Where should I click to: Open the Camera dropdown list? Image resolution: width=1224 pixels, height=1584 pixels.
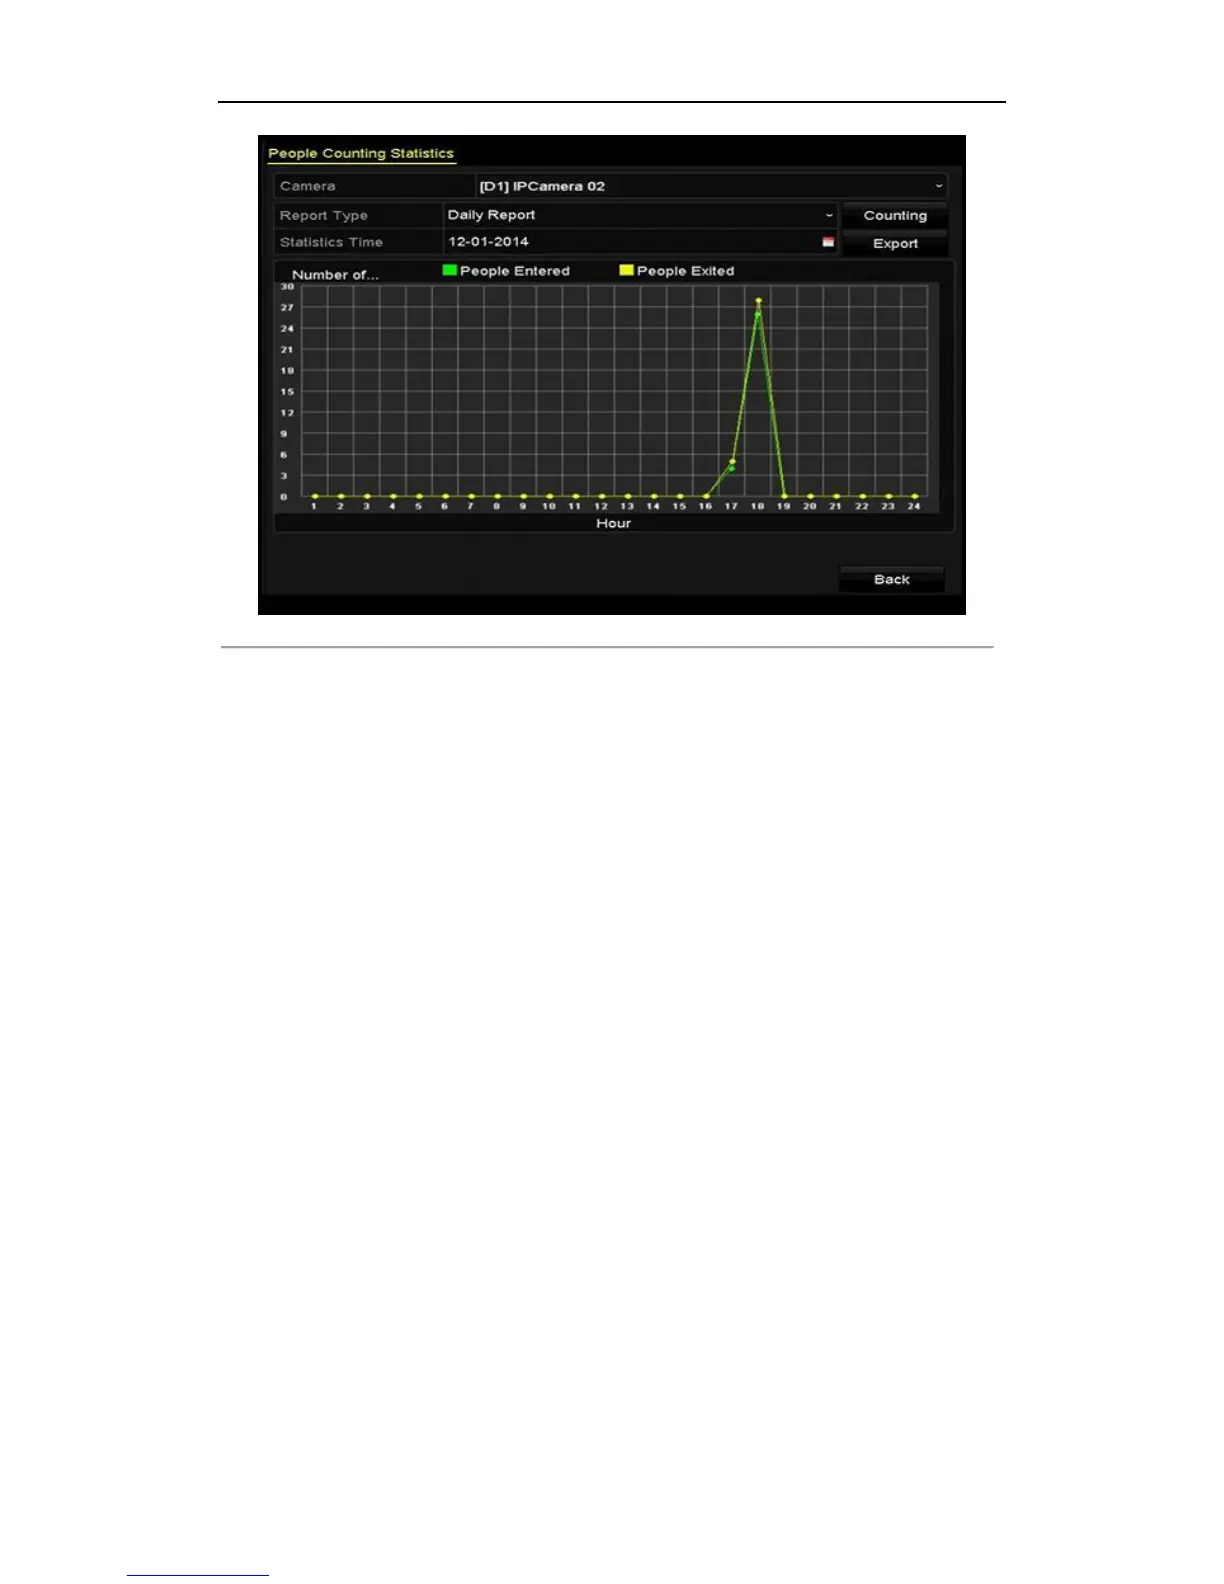tap(711, 186)
